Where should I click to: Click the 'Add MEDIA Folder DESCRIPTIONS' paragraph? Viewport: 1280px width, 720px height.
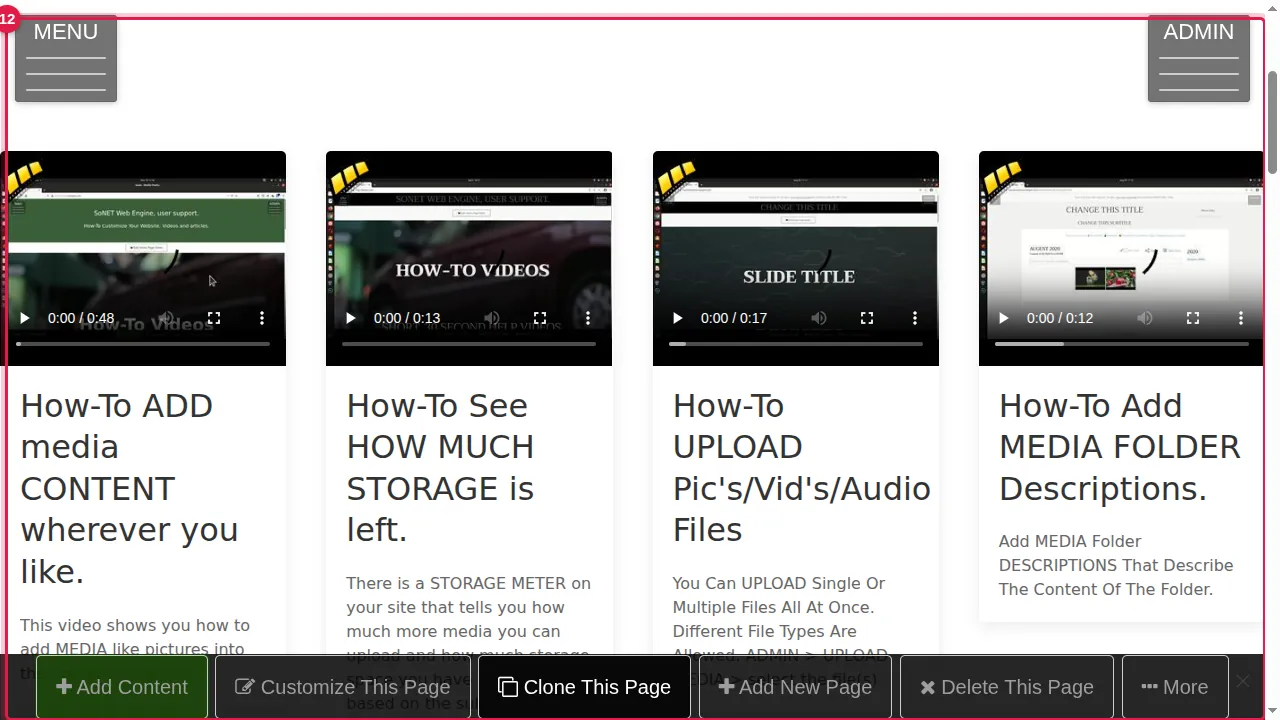[x=1116, y=565]
